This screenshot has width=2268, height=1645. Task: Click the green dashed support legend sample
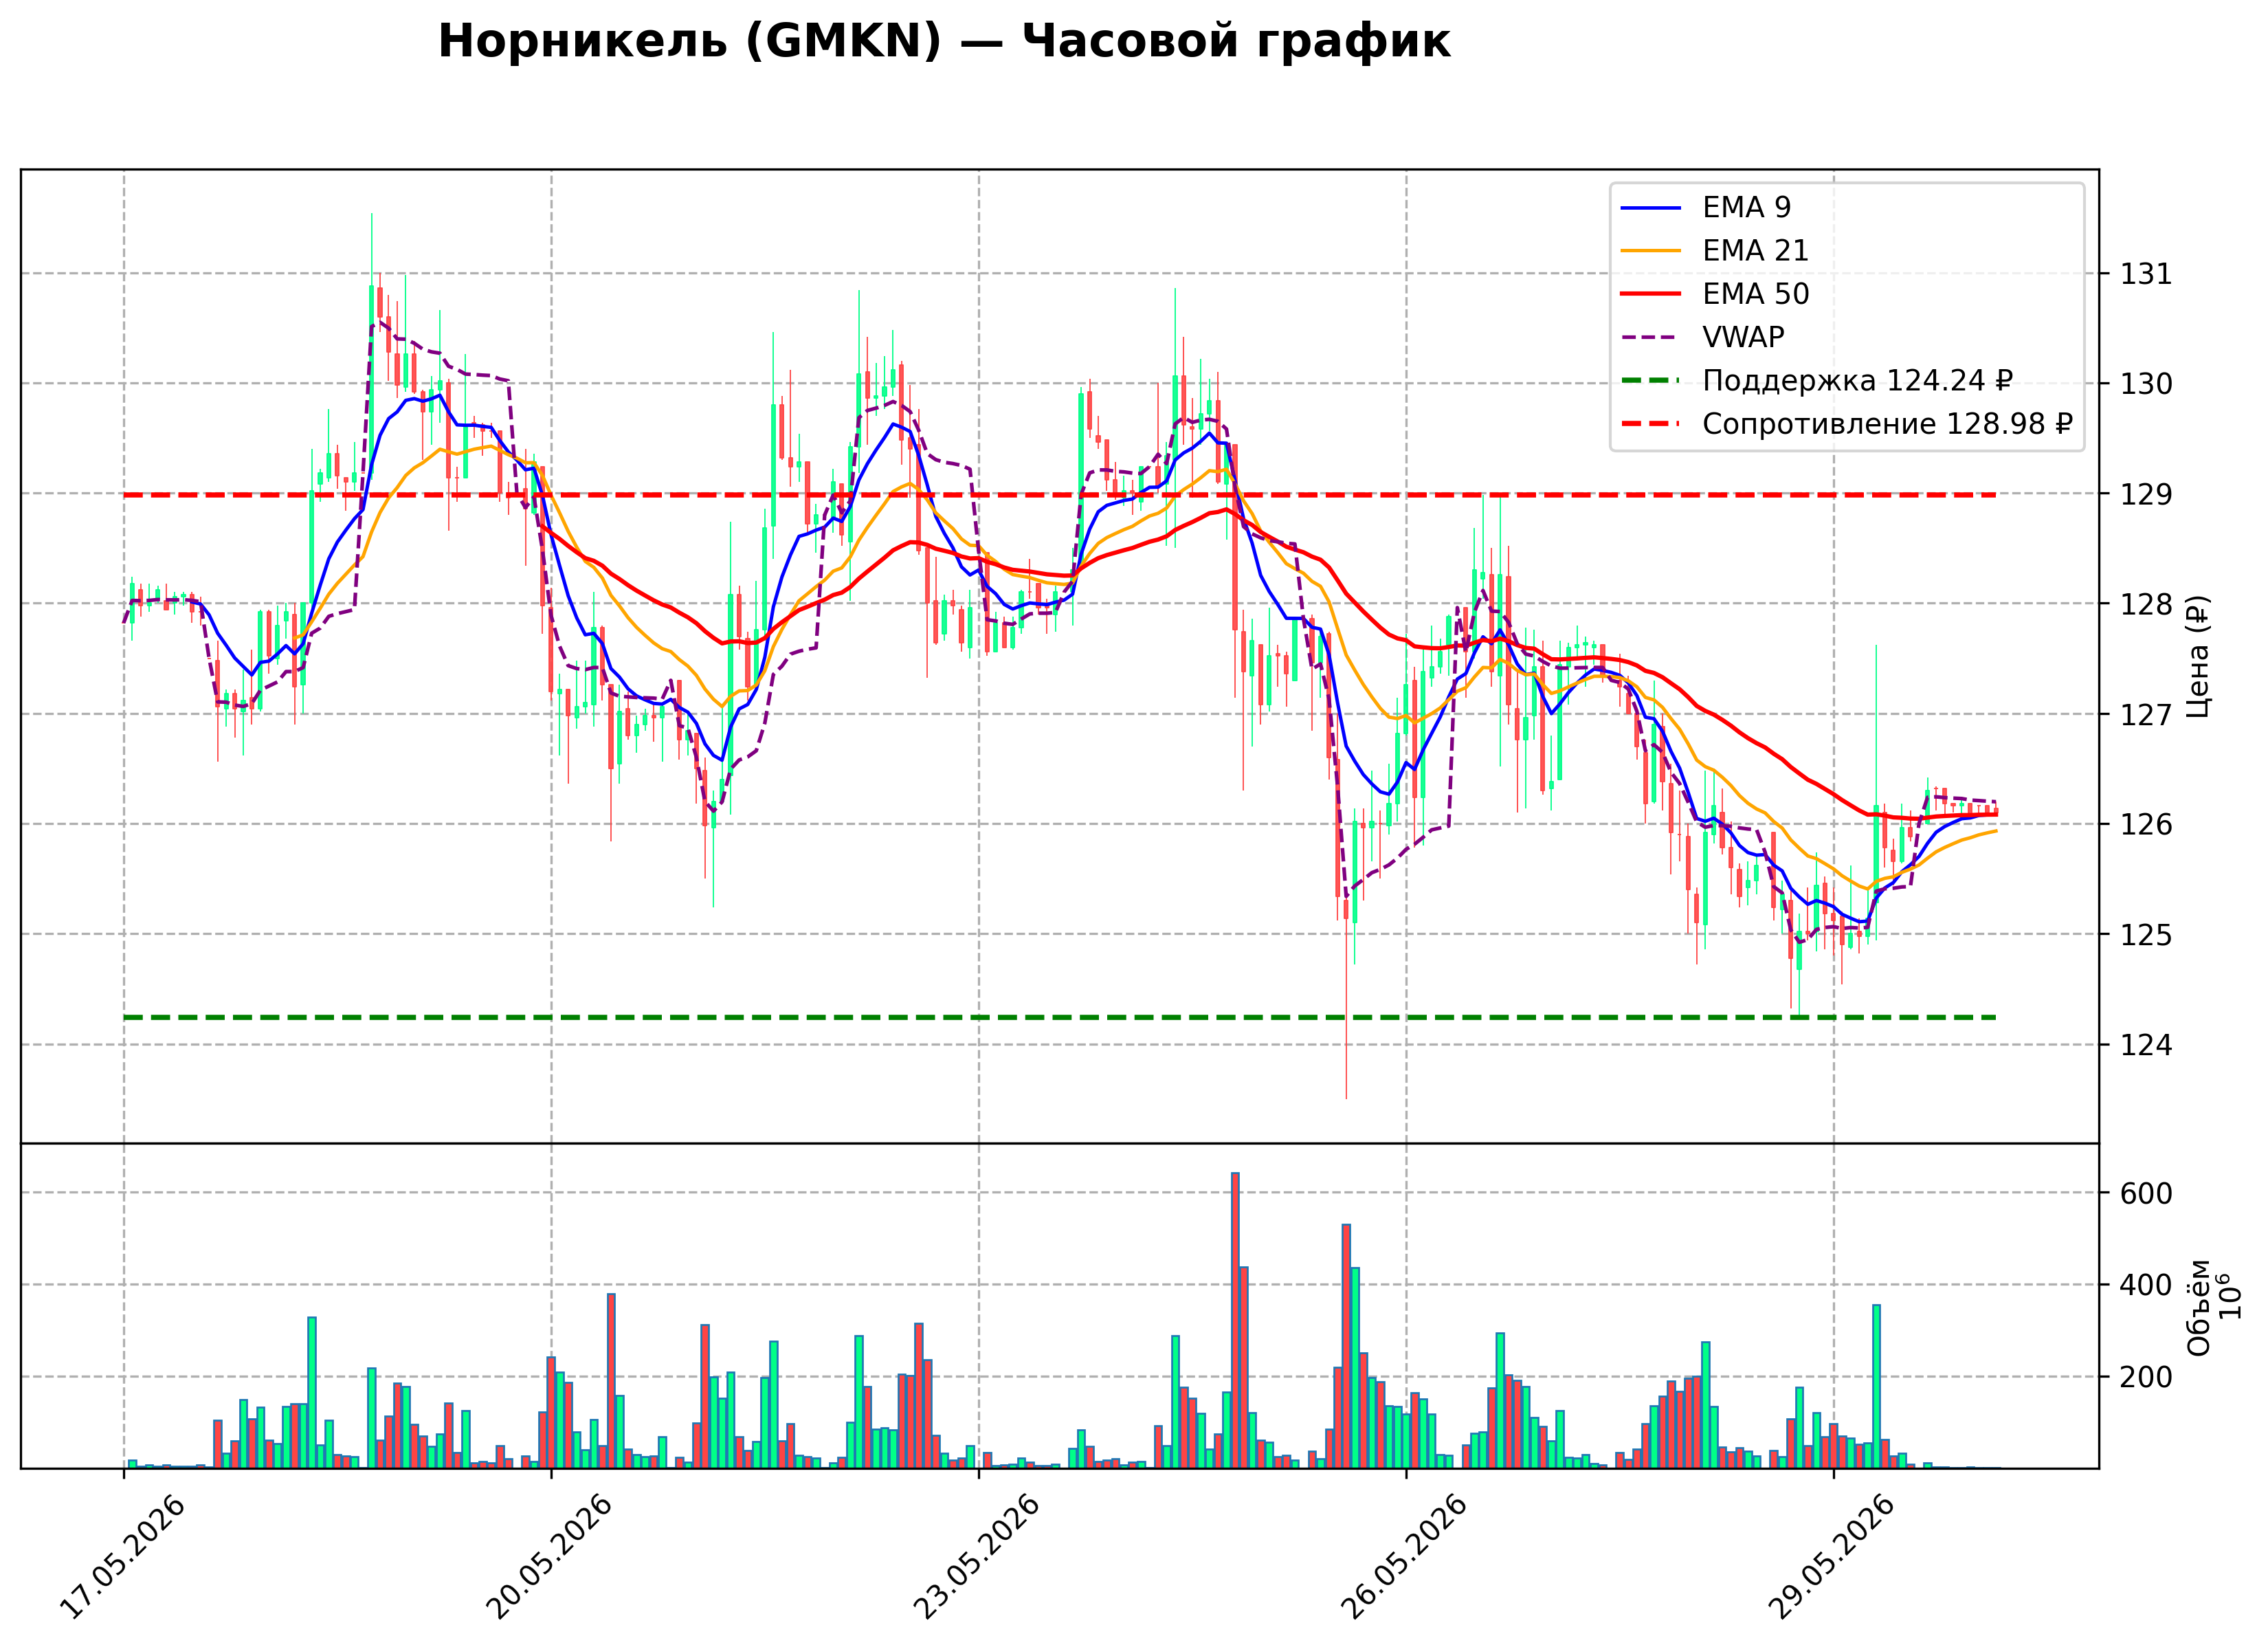(1651, 381)
